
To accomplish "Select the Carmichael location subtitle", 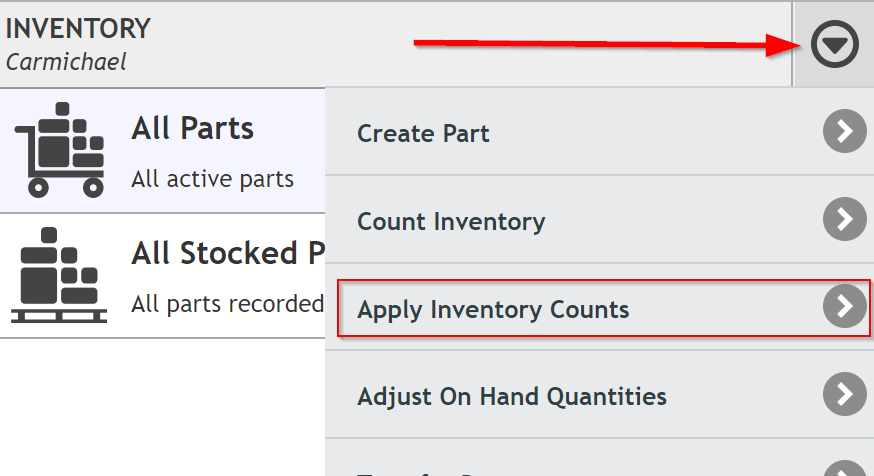I will click(x=66, y=62).
